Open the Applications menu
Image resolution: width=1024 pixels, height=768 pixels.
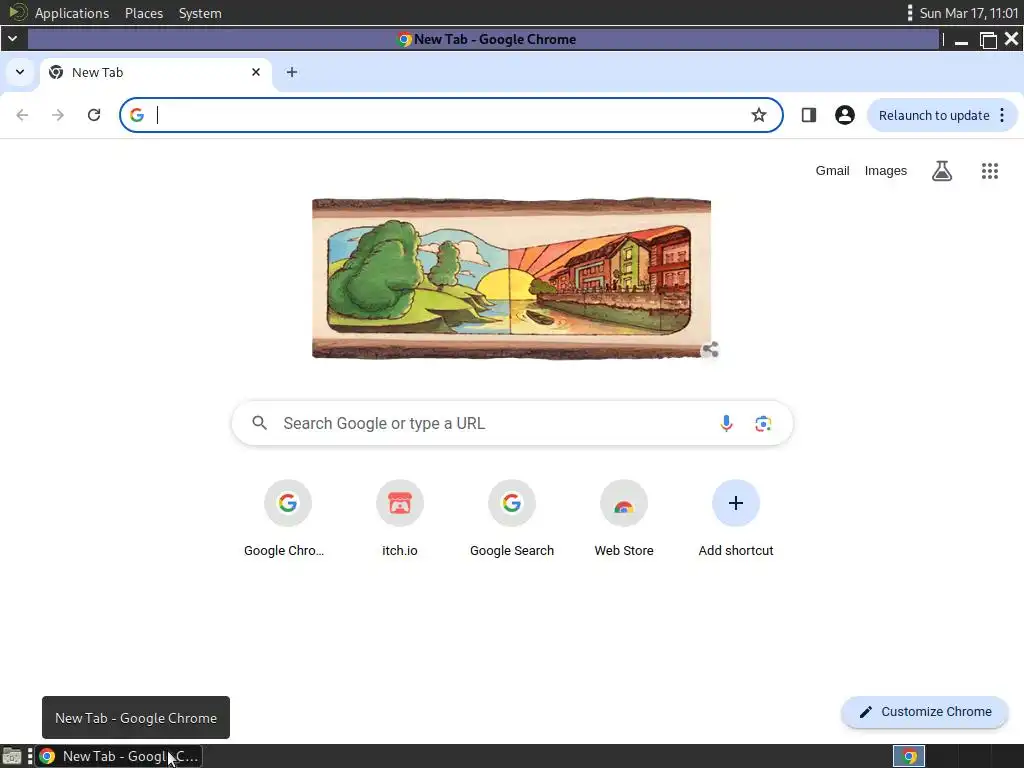click(x=72, y=13)
